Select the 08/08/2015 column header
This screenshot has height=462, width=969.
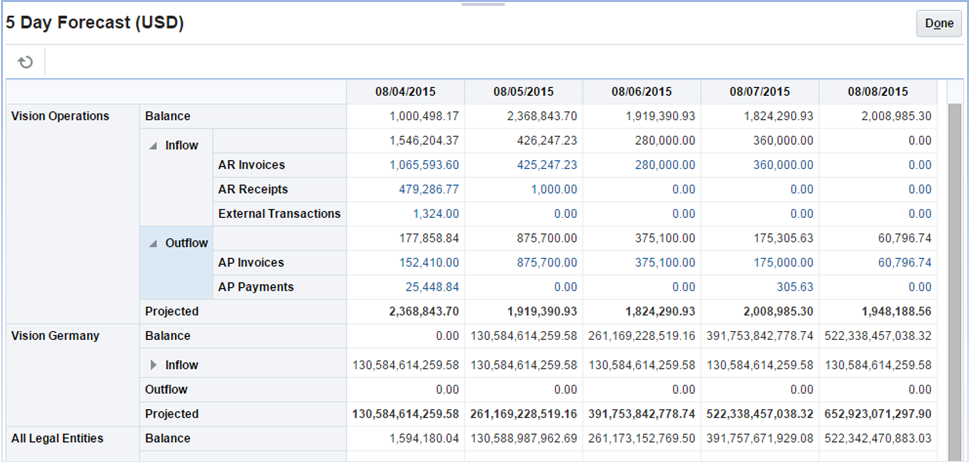point(877,91)
